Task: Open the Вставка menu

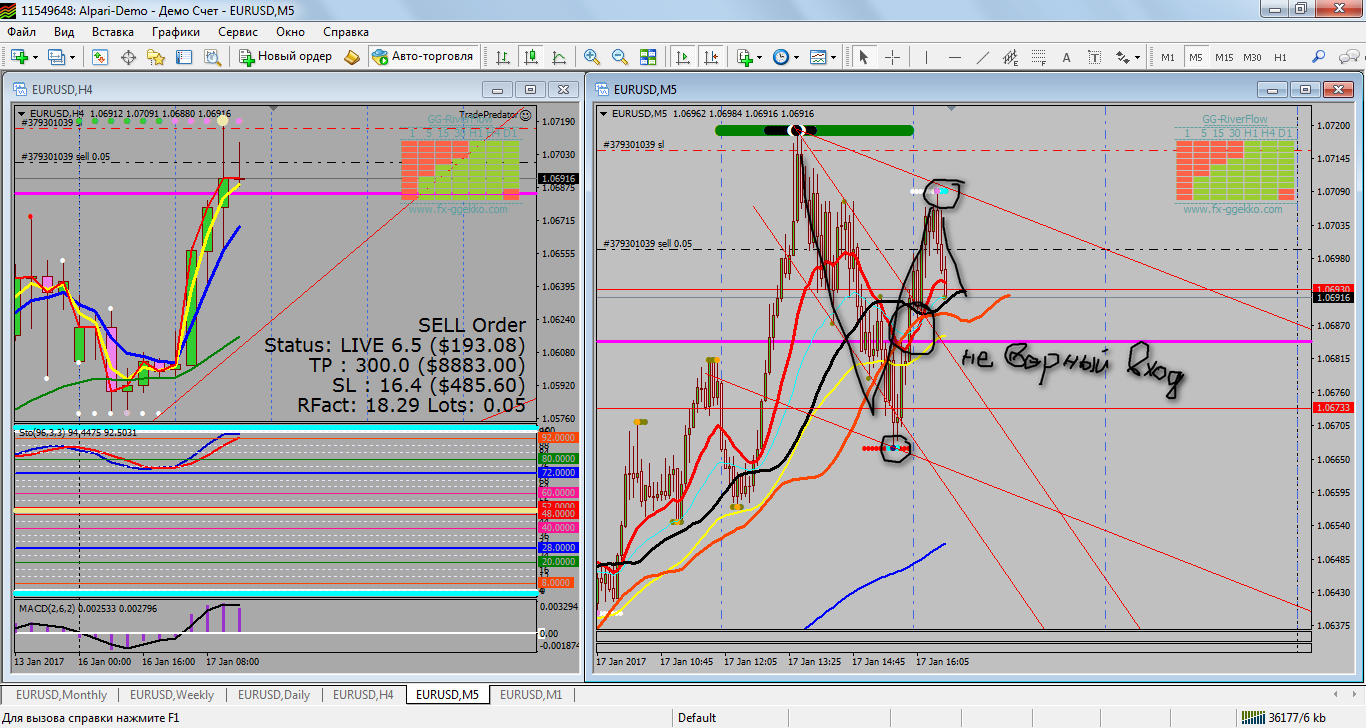Action: coord(113,31)
